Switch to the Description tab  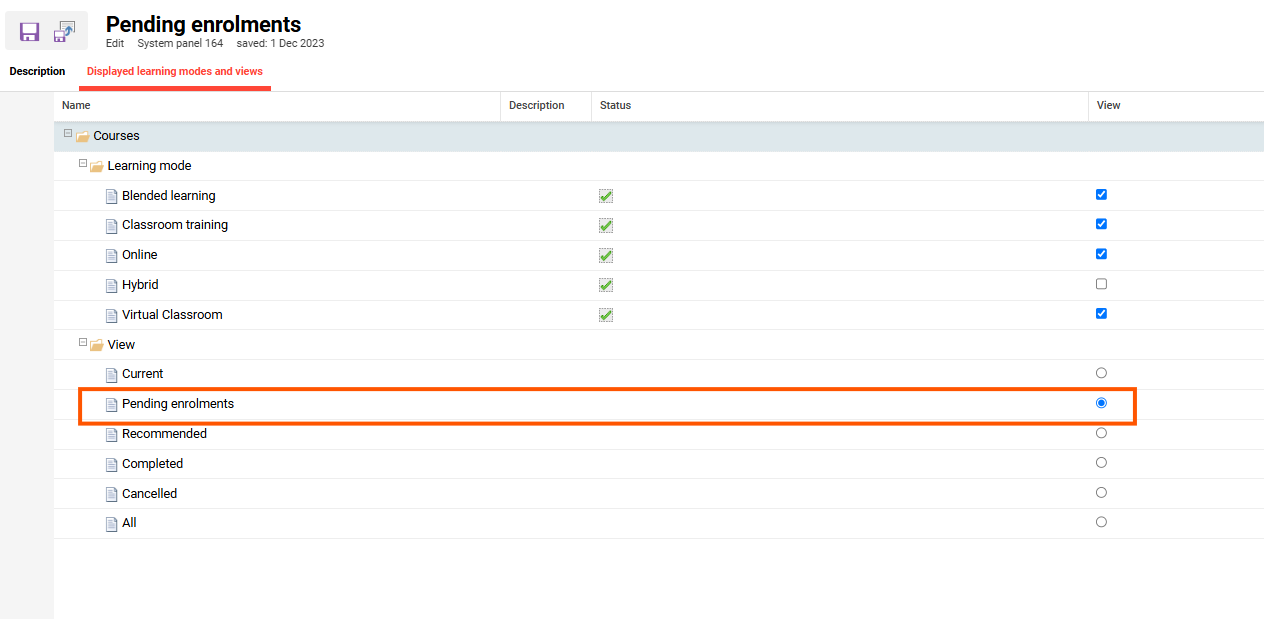click(37, 72)
